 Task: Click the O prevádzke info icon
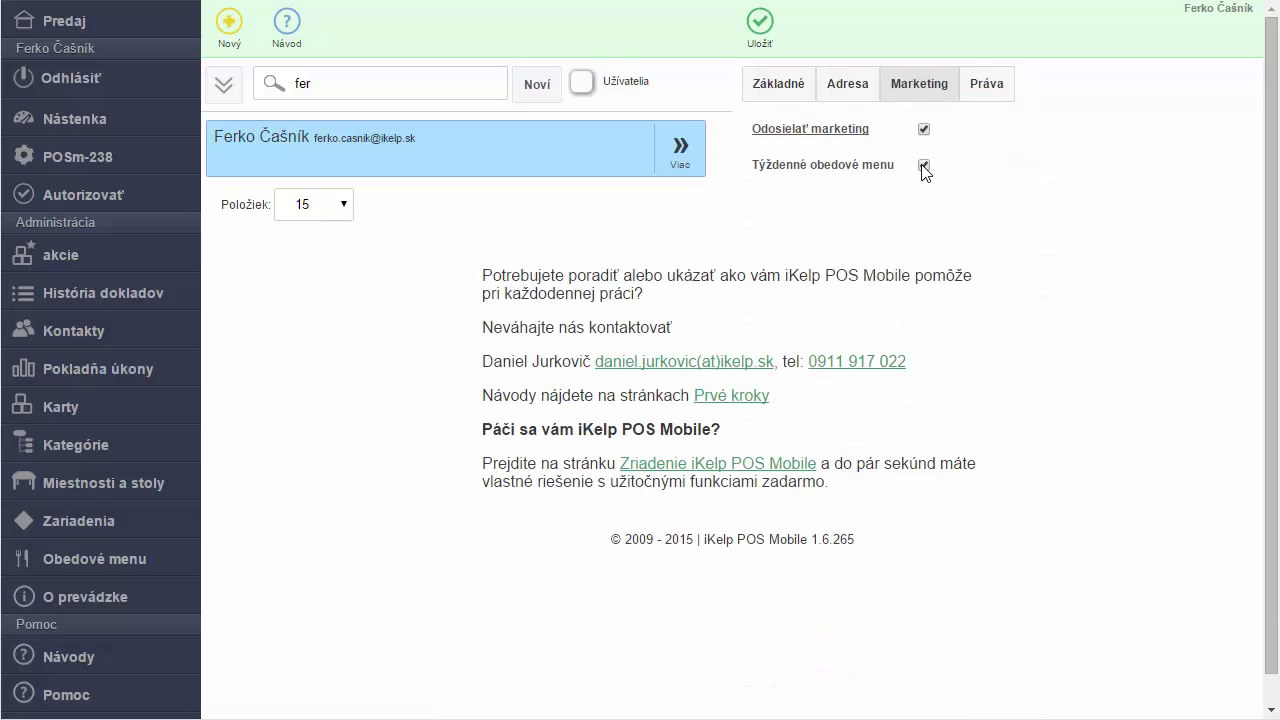[24, 596]
